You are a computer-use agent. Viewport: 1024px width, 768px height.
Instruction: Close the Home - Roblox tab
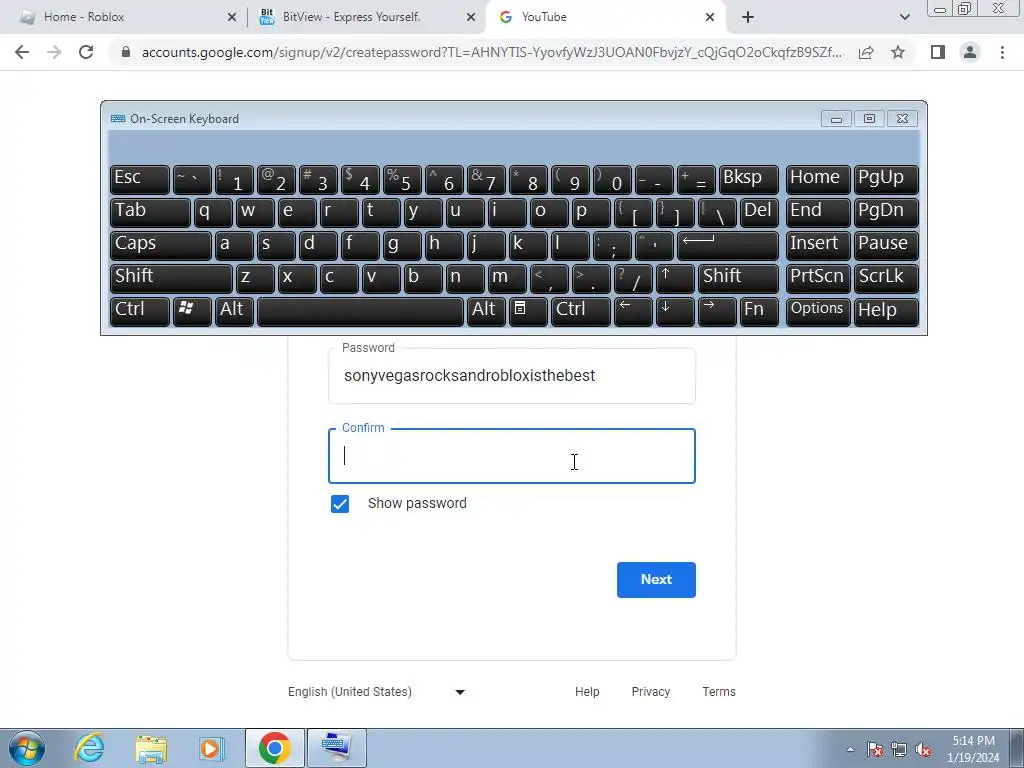click(232, 17)
